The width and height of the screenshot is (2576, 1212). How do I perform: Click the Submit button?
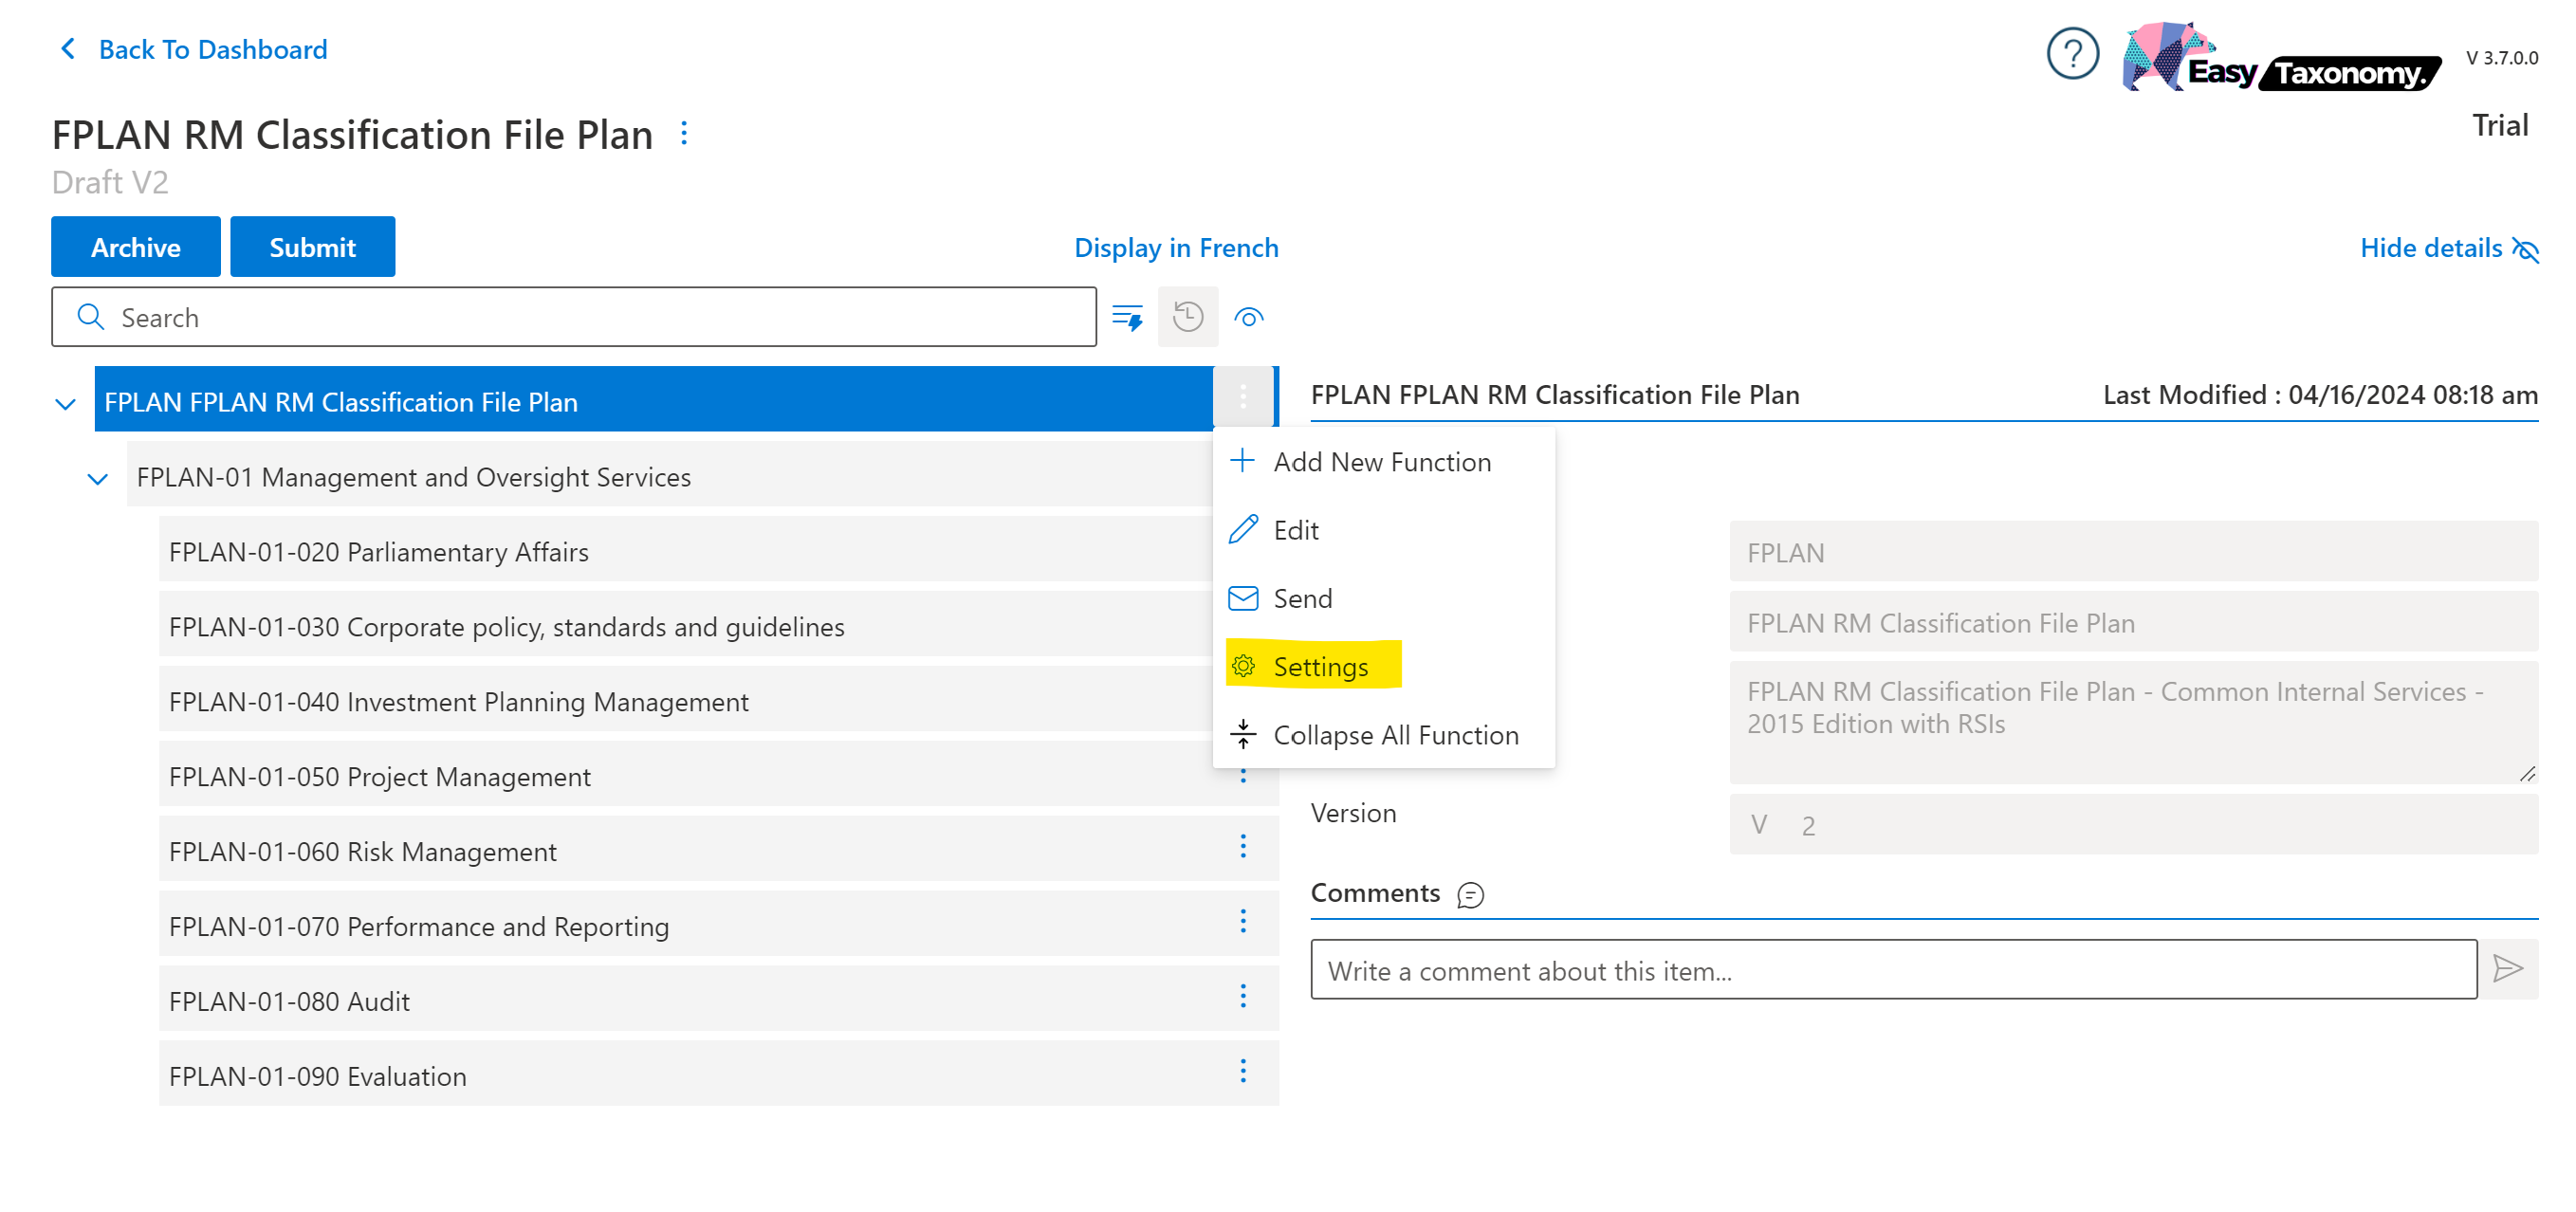point(312,247)
